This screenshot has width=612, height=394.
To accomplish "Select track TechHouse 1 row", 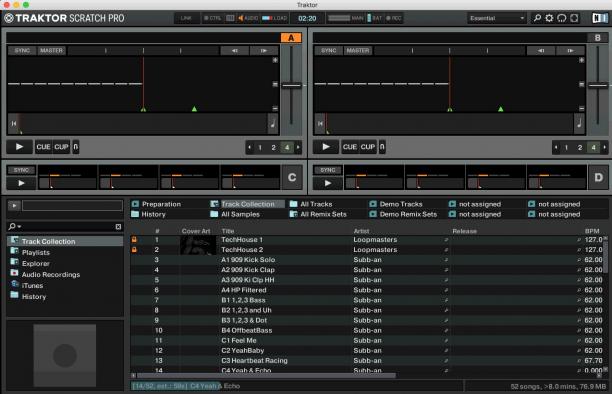I will [x=367, y=239].
